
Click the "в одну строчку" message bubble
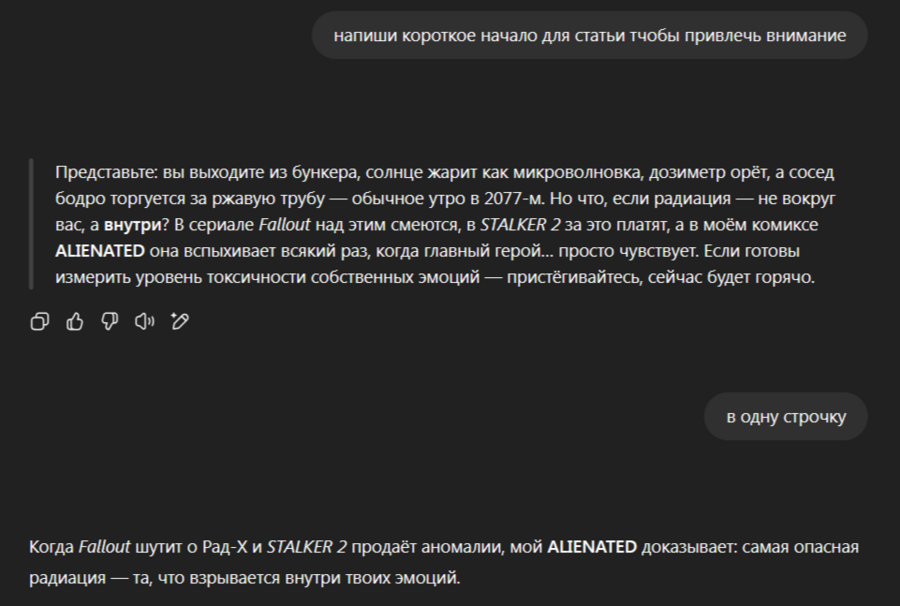(x=786, y=417)
